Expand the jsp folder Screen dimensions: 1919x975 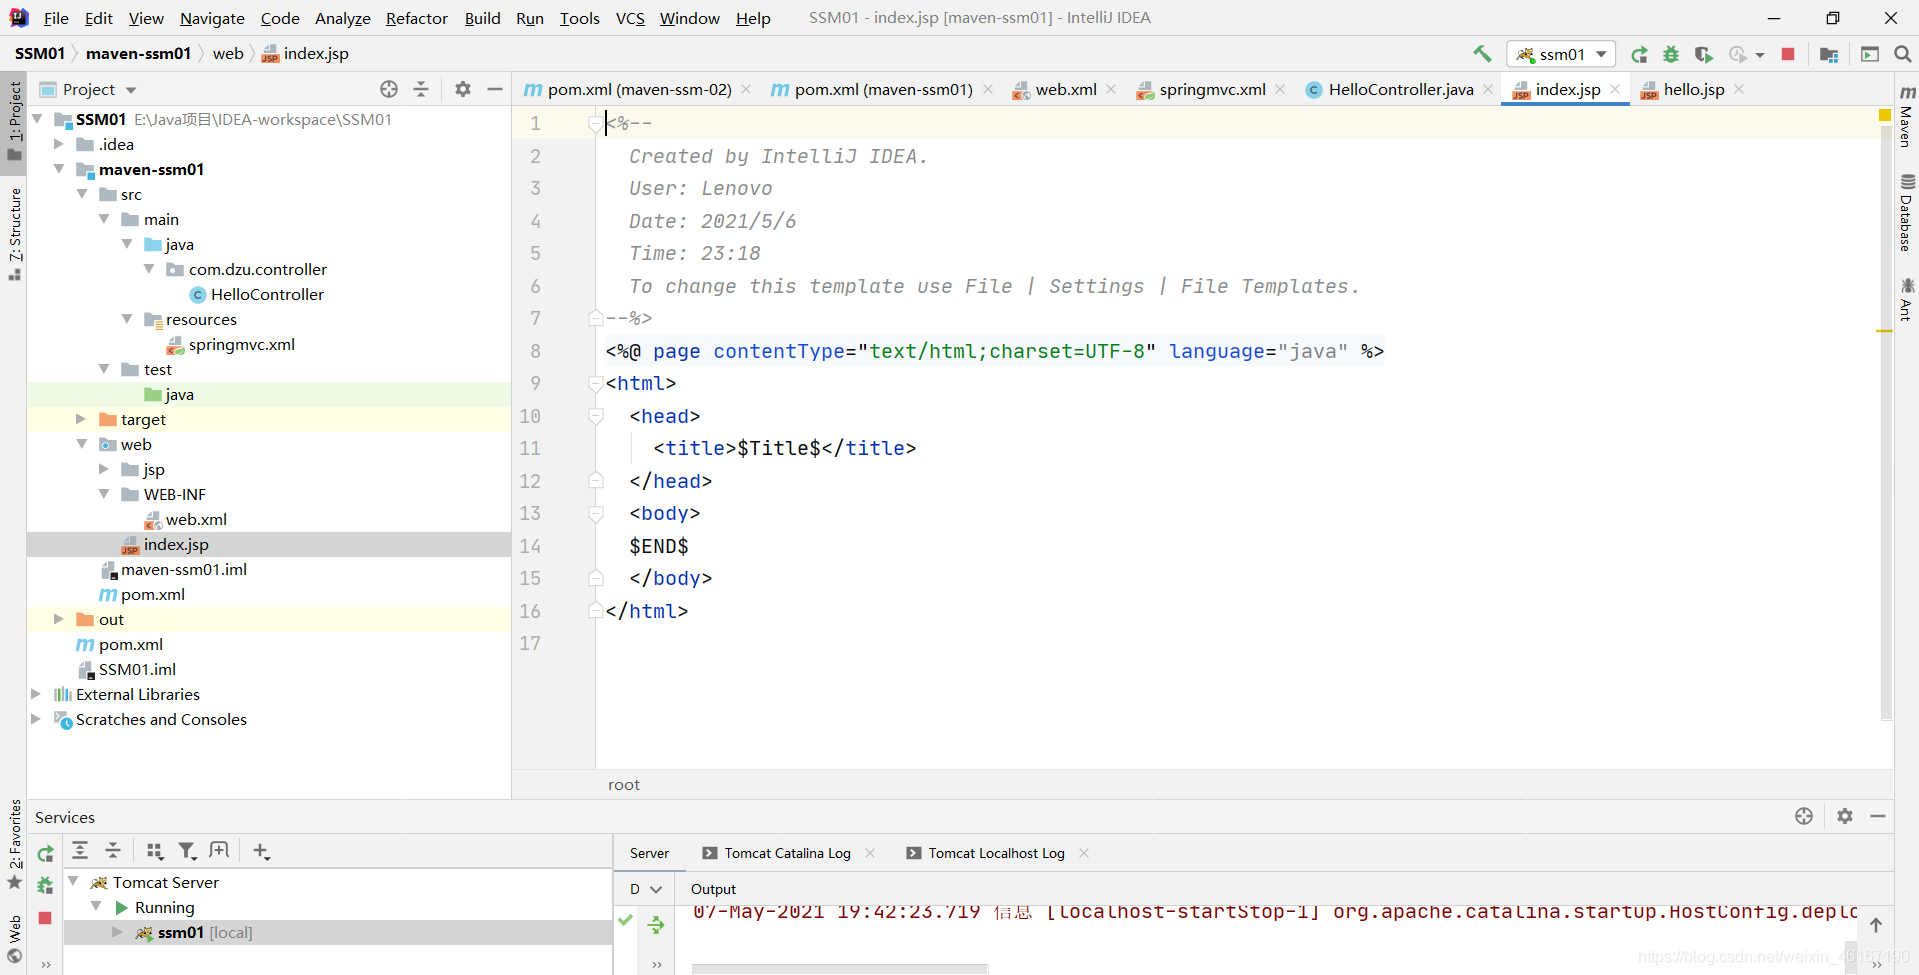[x=104, y=469]
